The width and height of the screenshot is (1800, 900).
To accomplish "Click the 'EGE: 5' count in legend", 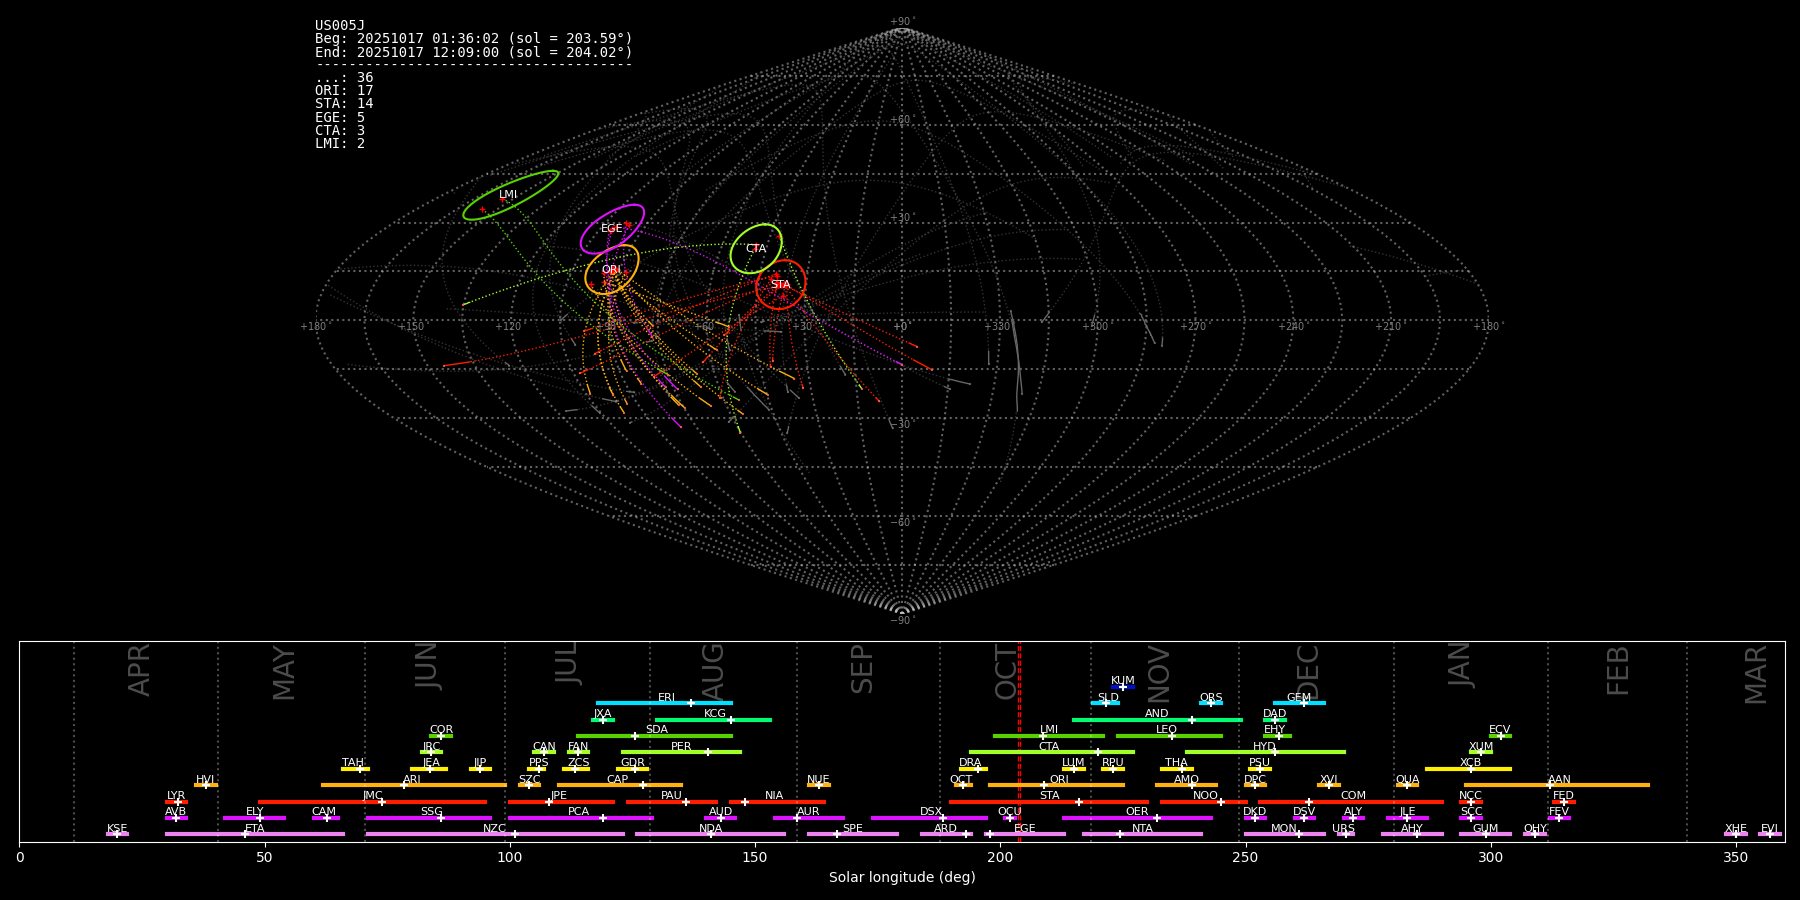I will click(x=340, y=118).
